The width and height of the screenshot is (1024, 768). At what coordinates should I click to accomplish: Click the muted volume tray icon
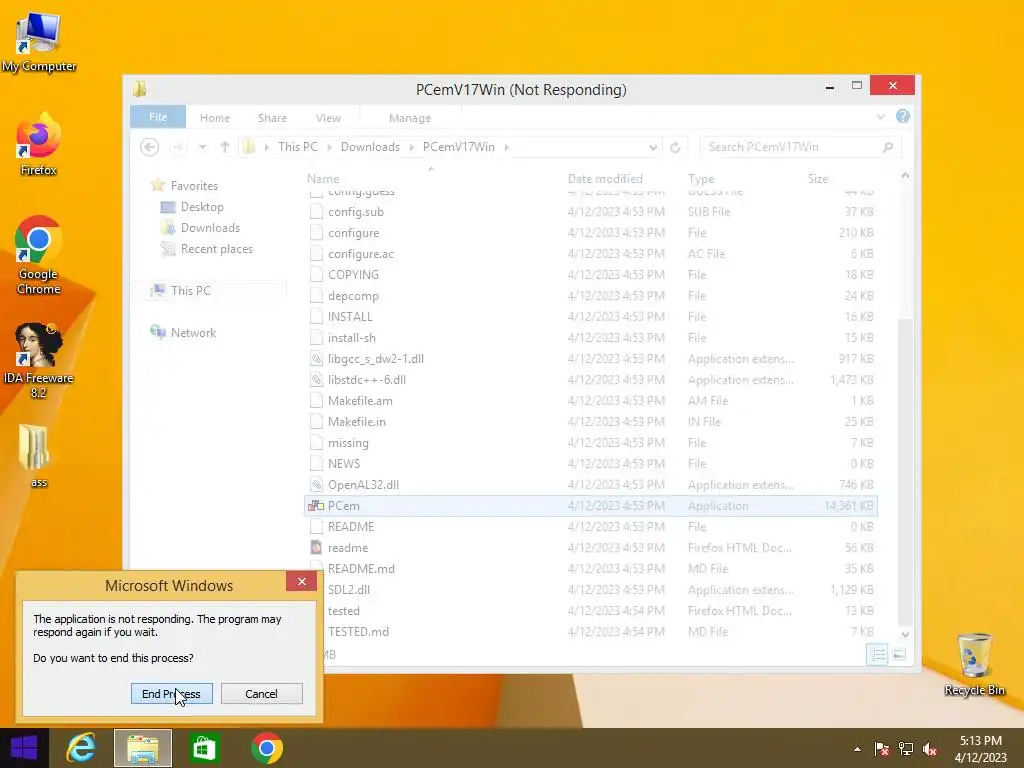(929, 749)
